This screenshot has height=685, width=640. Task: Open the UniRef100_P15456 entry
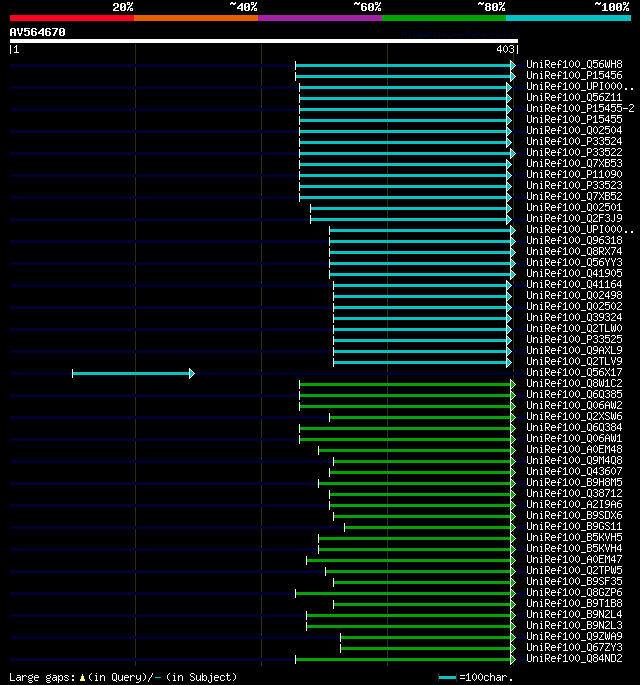(574, 76)
